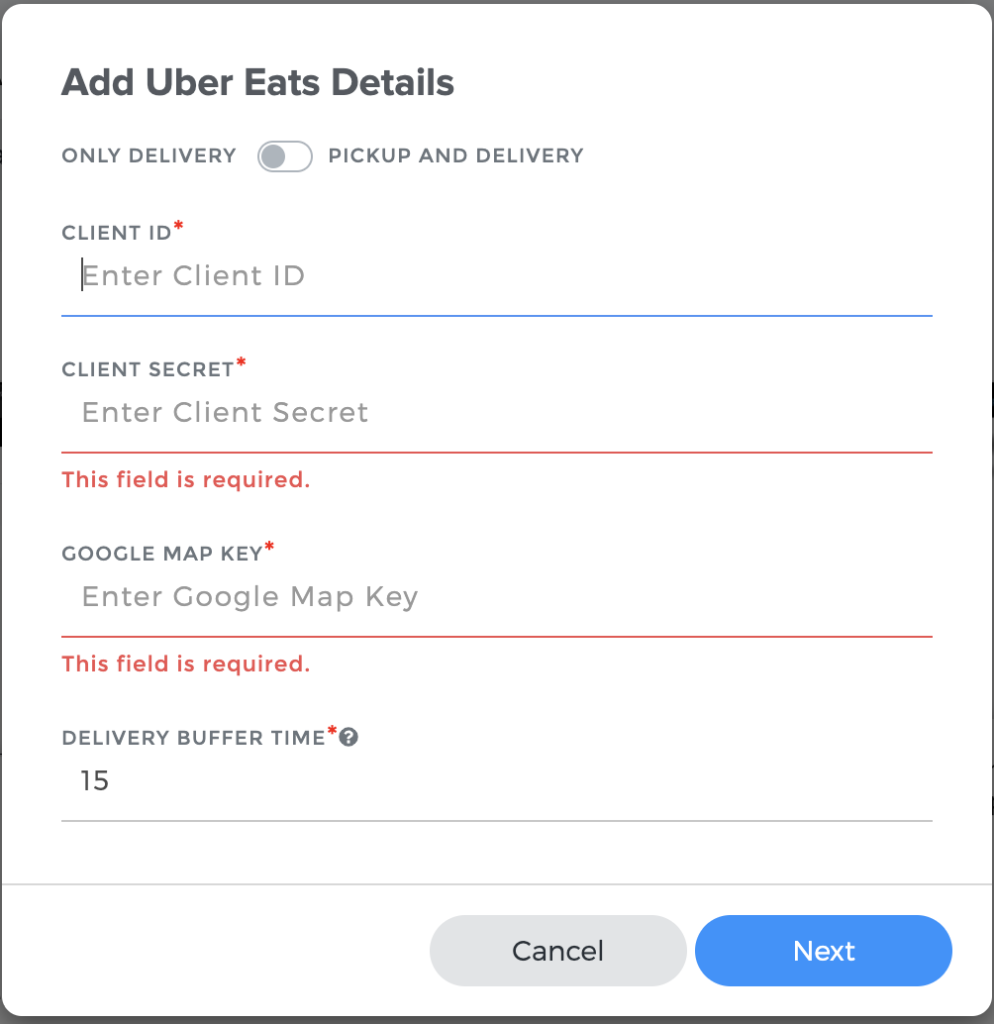
Task: Click the Client Secret required error message
Action: tap(185, 480)
